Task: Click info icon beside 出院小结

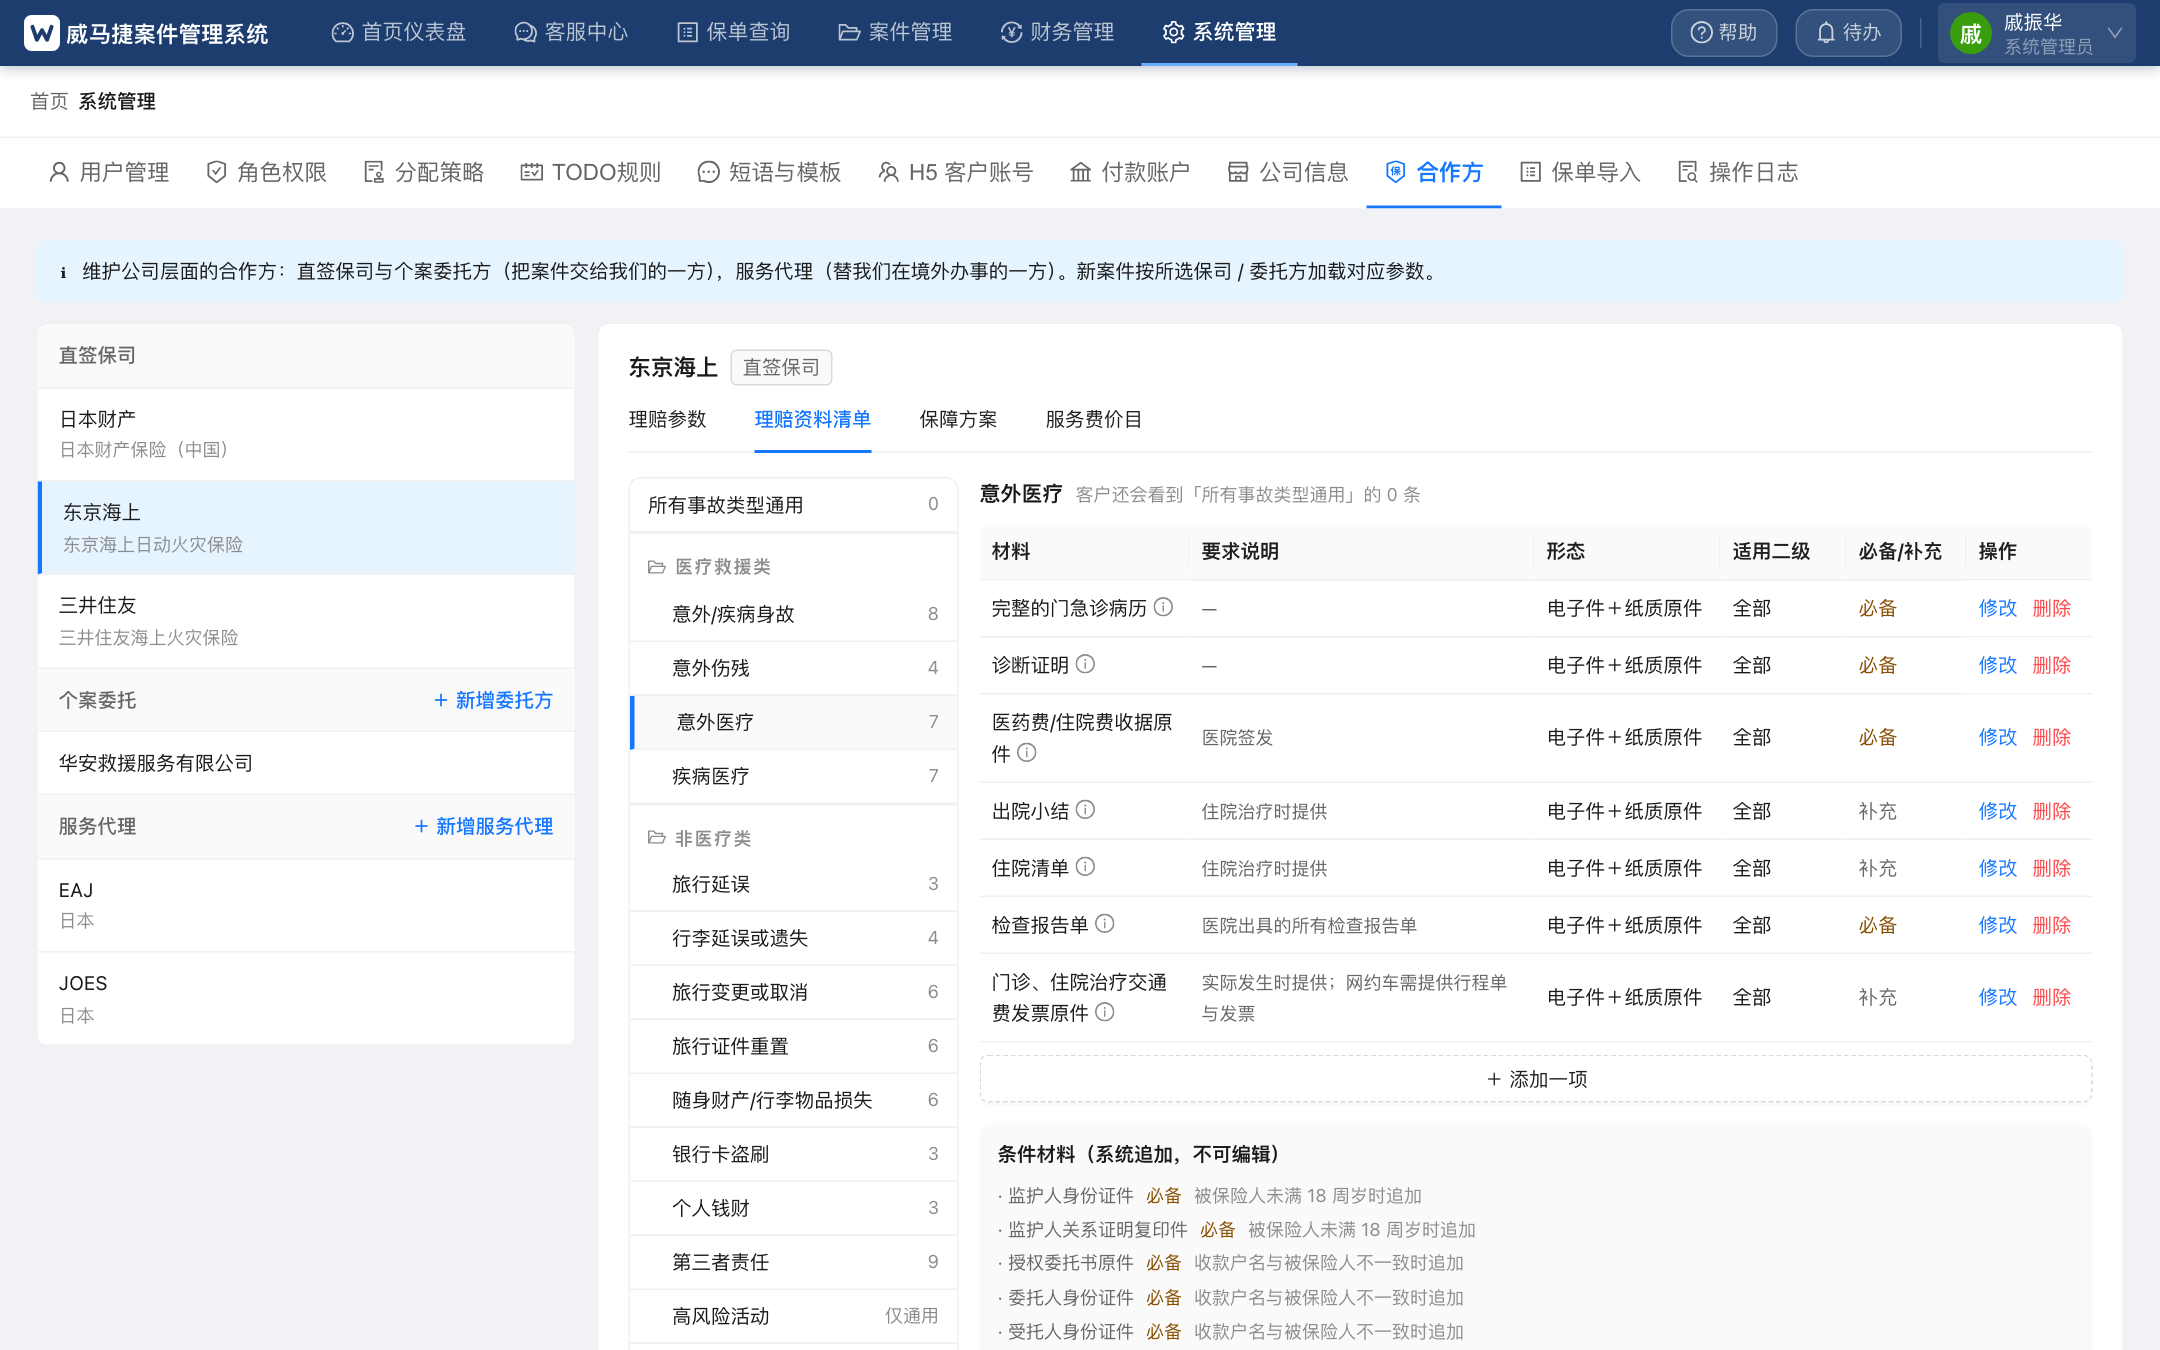Action: (x=1085, y=810)
